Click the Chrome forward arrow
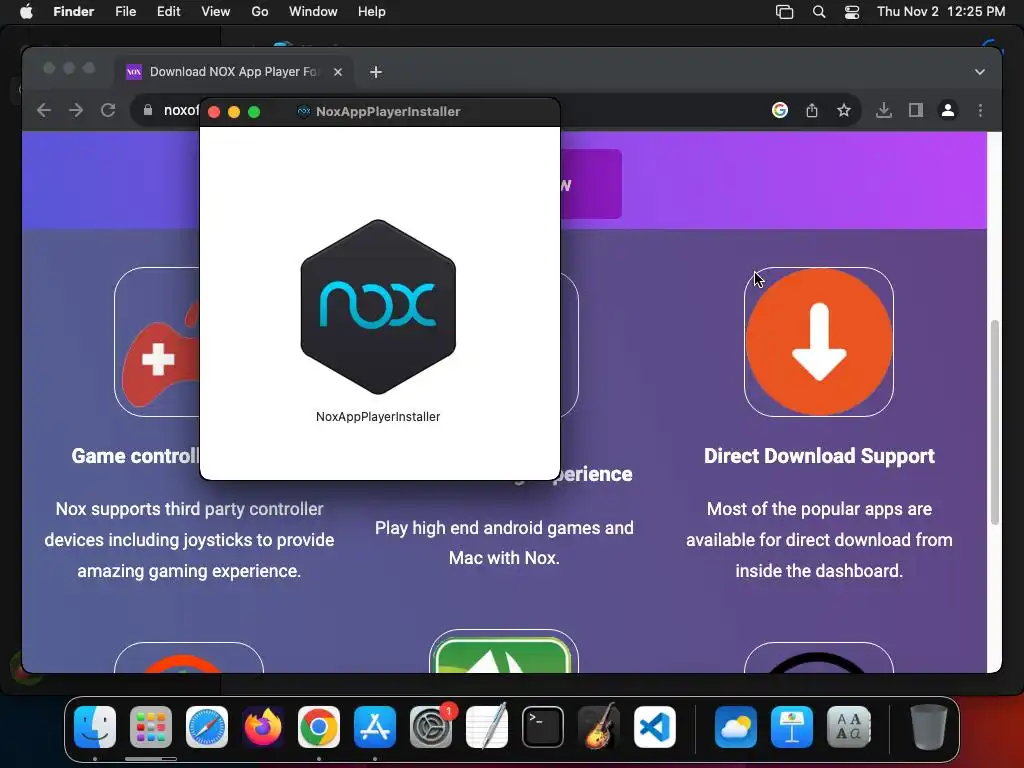1024x768 pixels. tap(76, 110)
